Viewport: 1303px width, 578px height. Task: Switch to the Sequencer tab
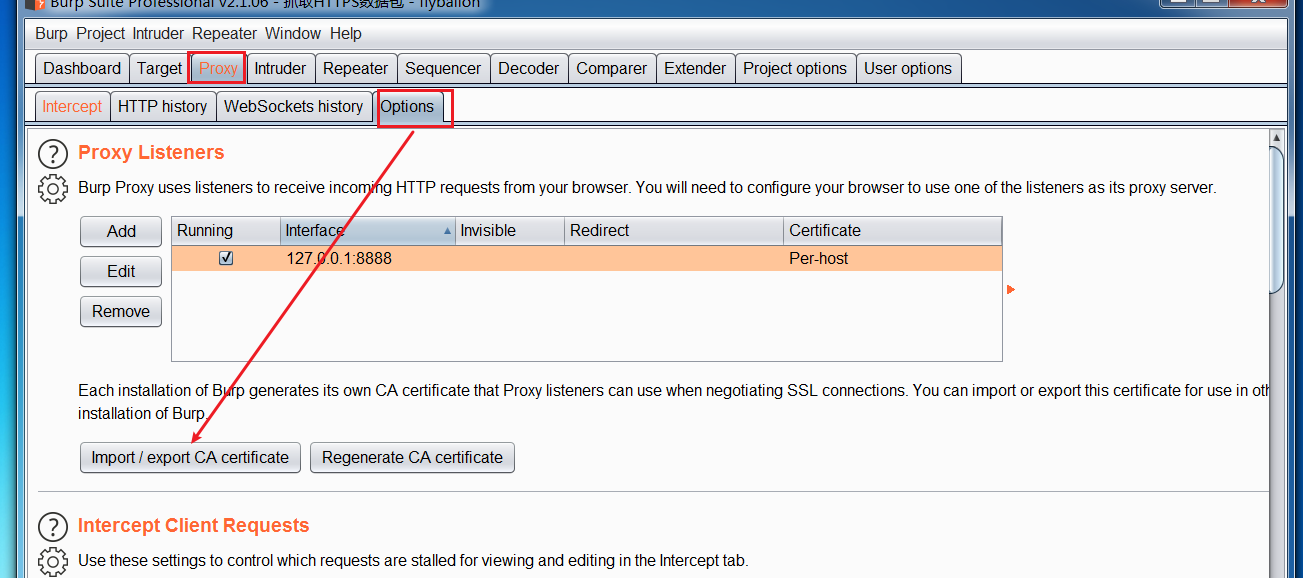tap(443, 68)
